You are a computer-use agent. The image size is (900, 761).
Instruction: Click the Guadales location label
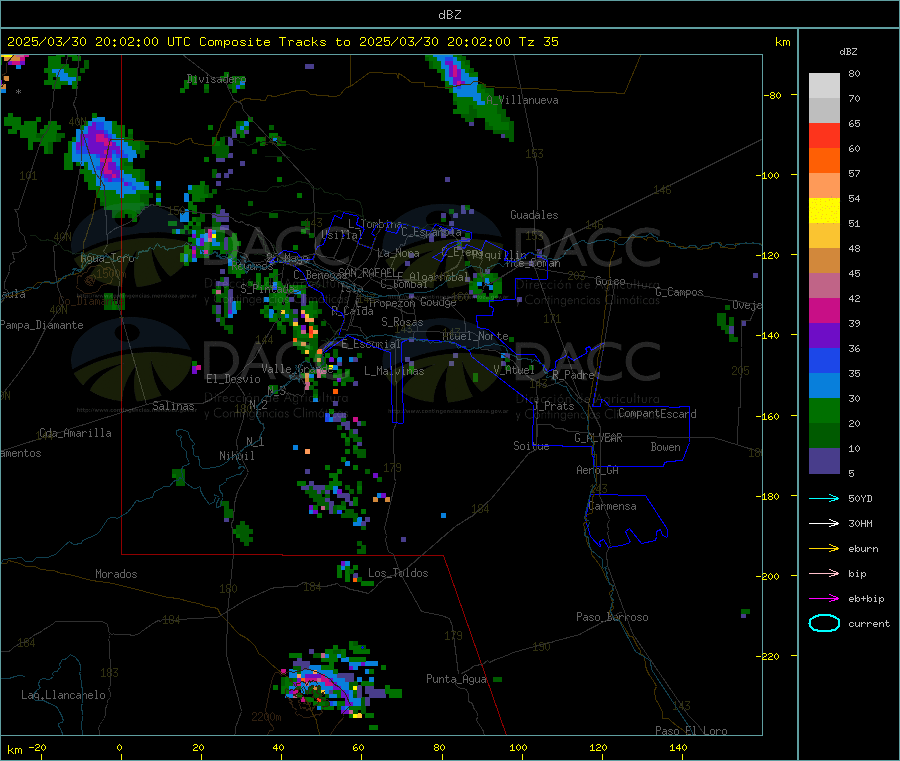[x=534, y=215]
